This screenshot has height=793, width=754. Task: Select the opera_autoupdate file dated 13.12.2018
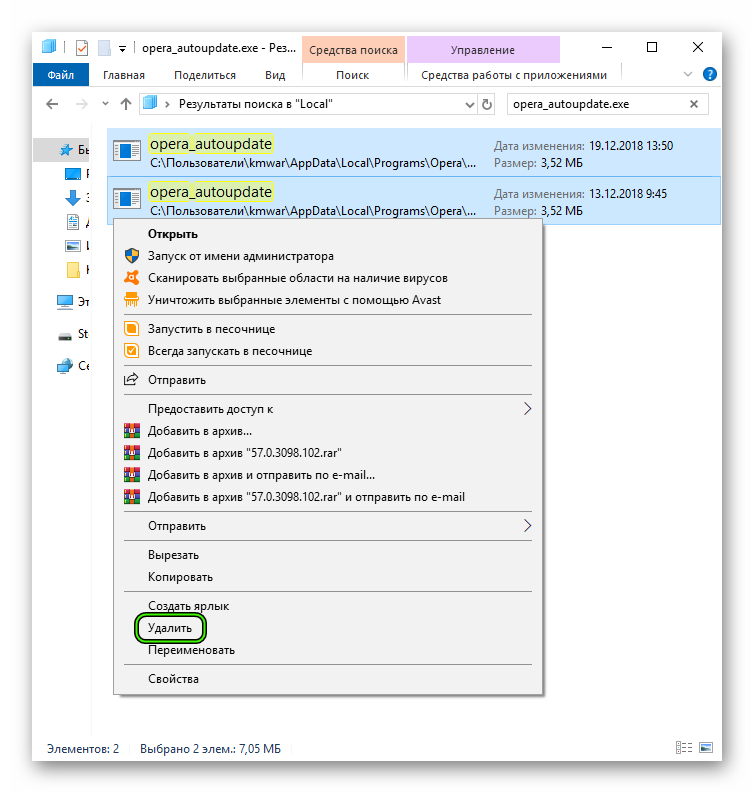coord(414,200)
